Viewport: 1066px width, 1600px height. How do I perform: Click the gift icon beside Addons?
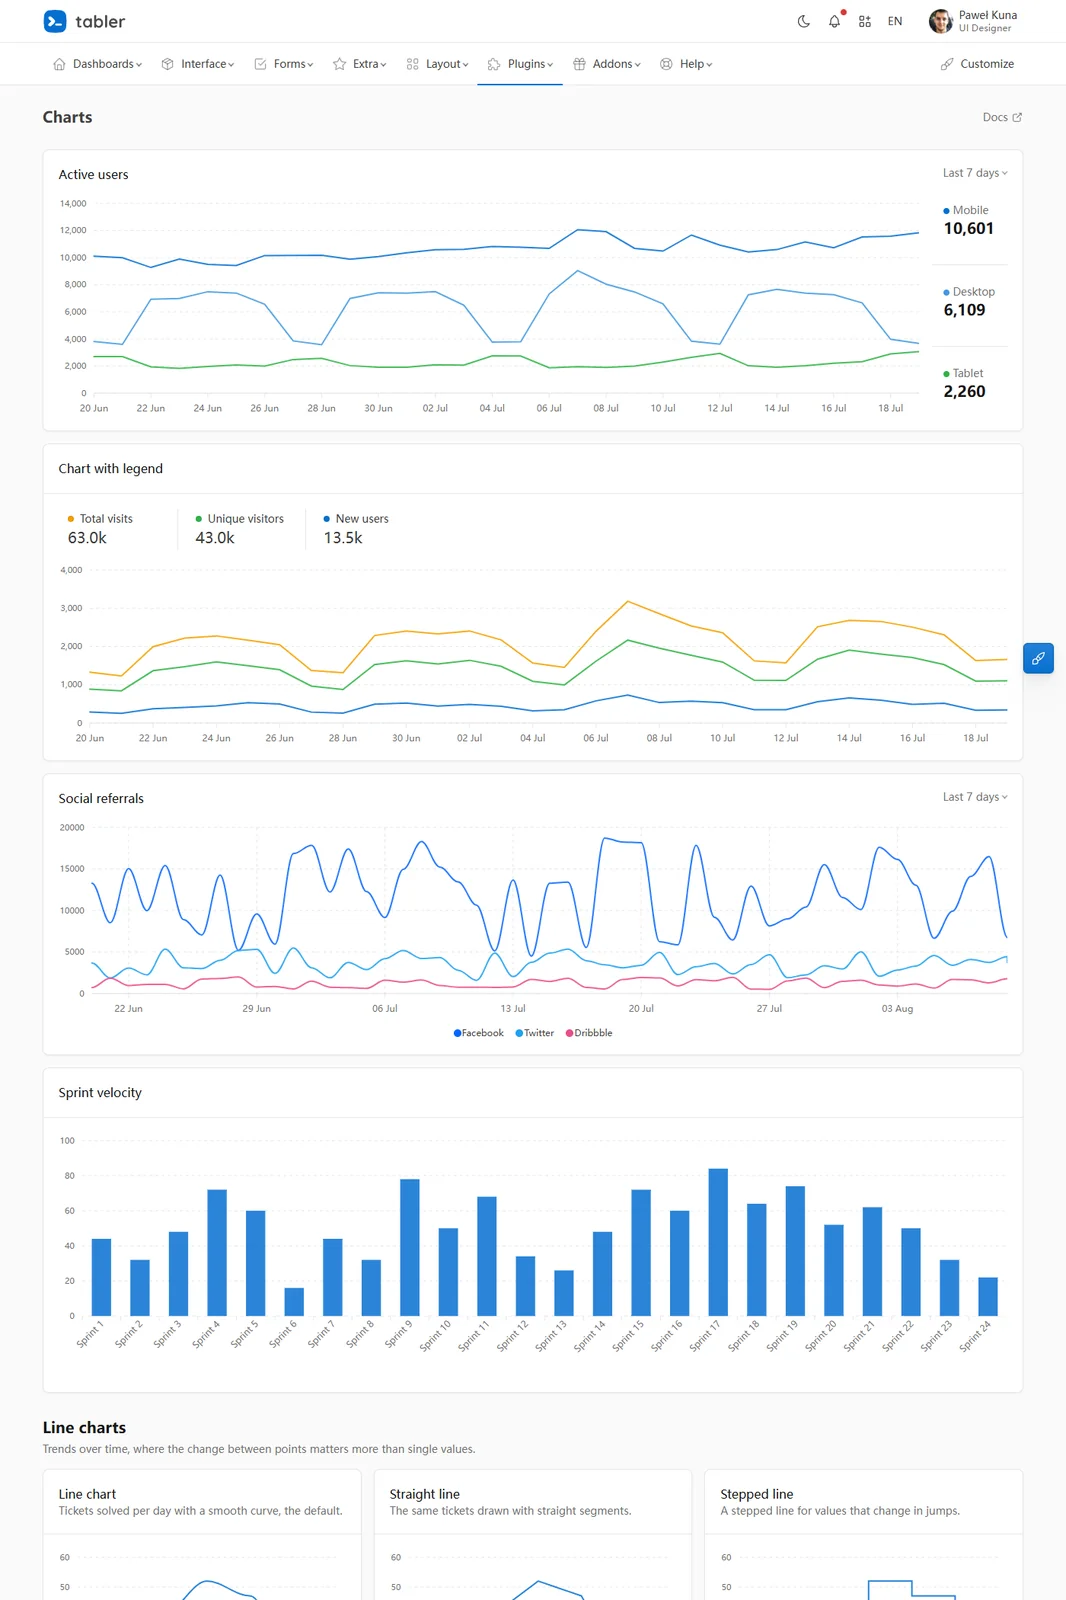579,64
